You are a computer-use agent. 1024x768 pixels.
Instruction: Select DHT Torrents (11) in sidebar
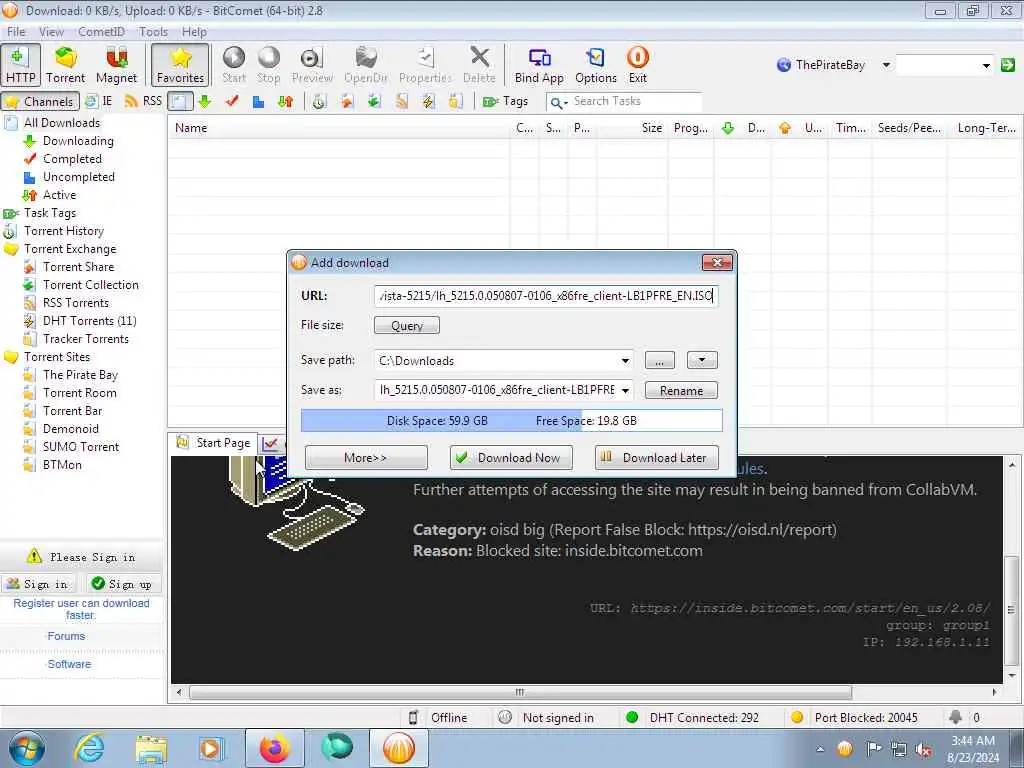89,321
